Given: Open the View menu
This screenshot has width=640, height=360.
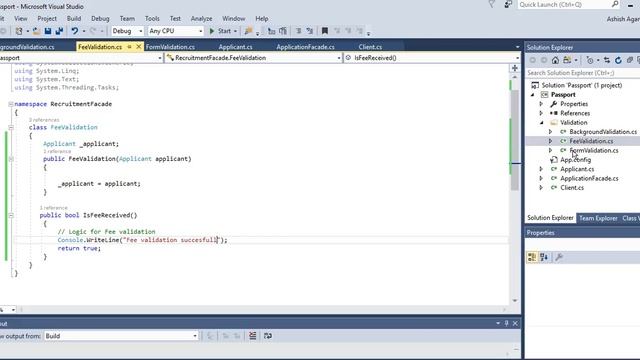Looking at the screenshot, I should [21, 19].
